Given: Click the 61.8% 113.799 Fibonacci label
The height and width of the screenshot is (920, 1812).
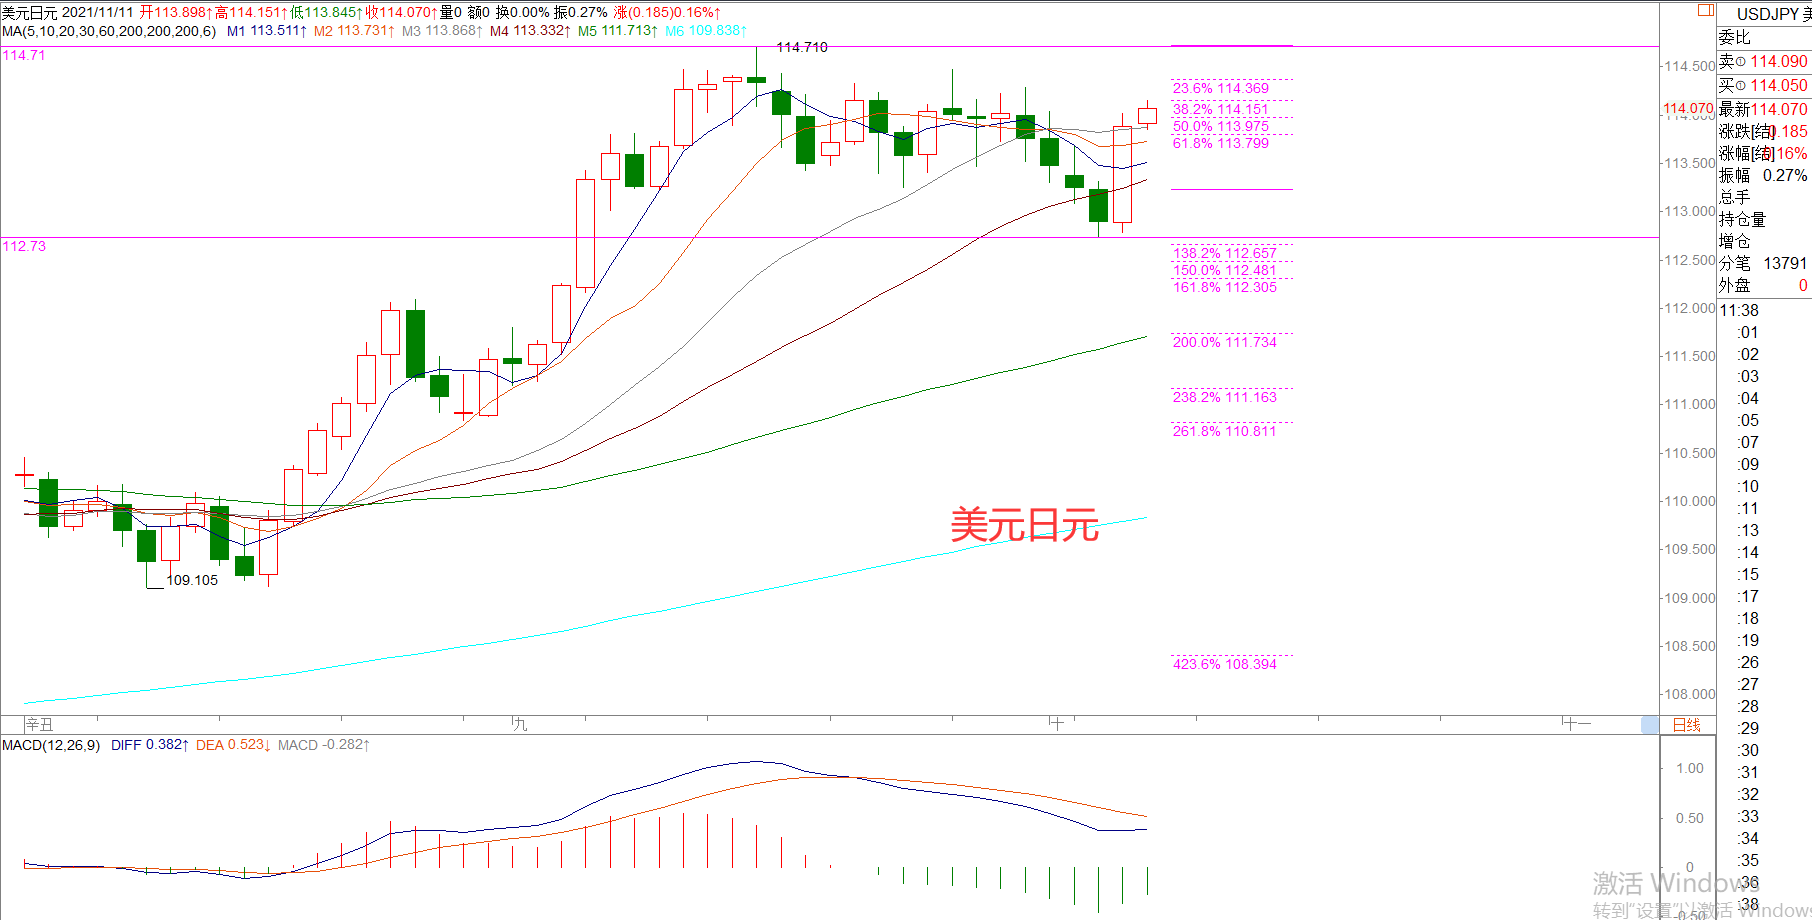Looking at the screenshot, I should 1220,143.
